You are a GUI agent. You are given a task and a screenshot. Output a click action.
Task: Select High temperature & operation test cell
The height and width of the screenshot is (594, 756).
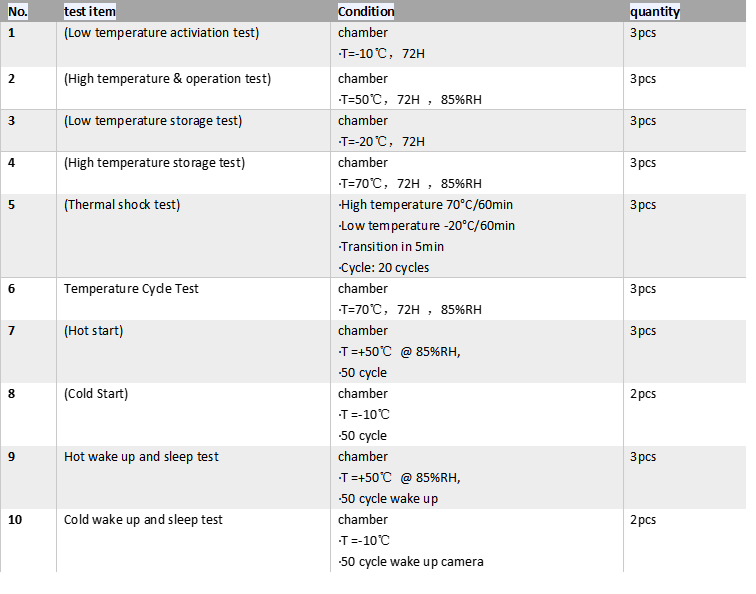pos(167,79)
